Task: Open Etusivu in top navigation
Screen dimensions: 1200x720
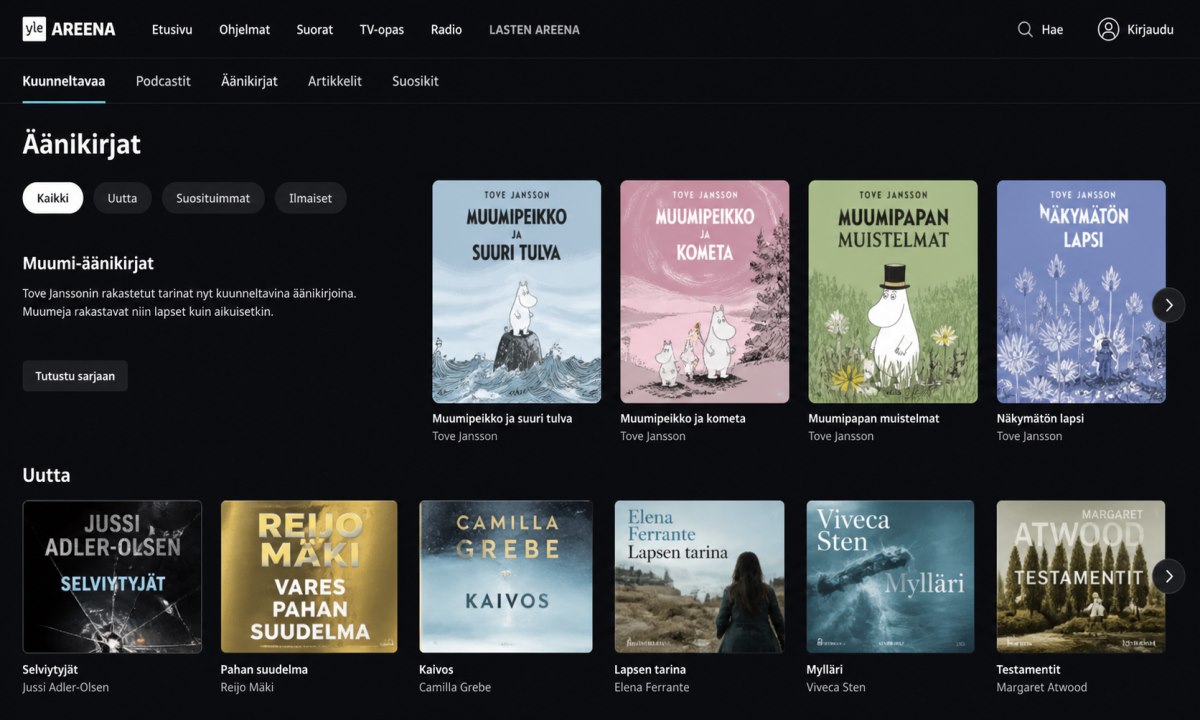Action: click(x=172, y=29)
